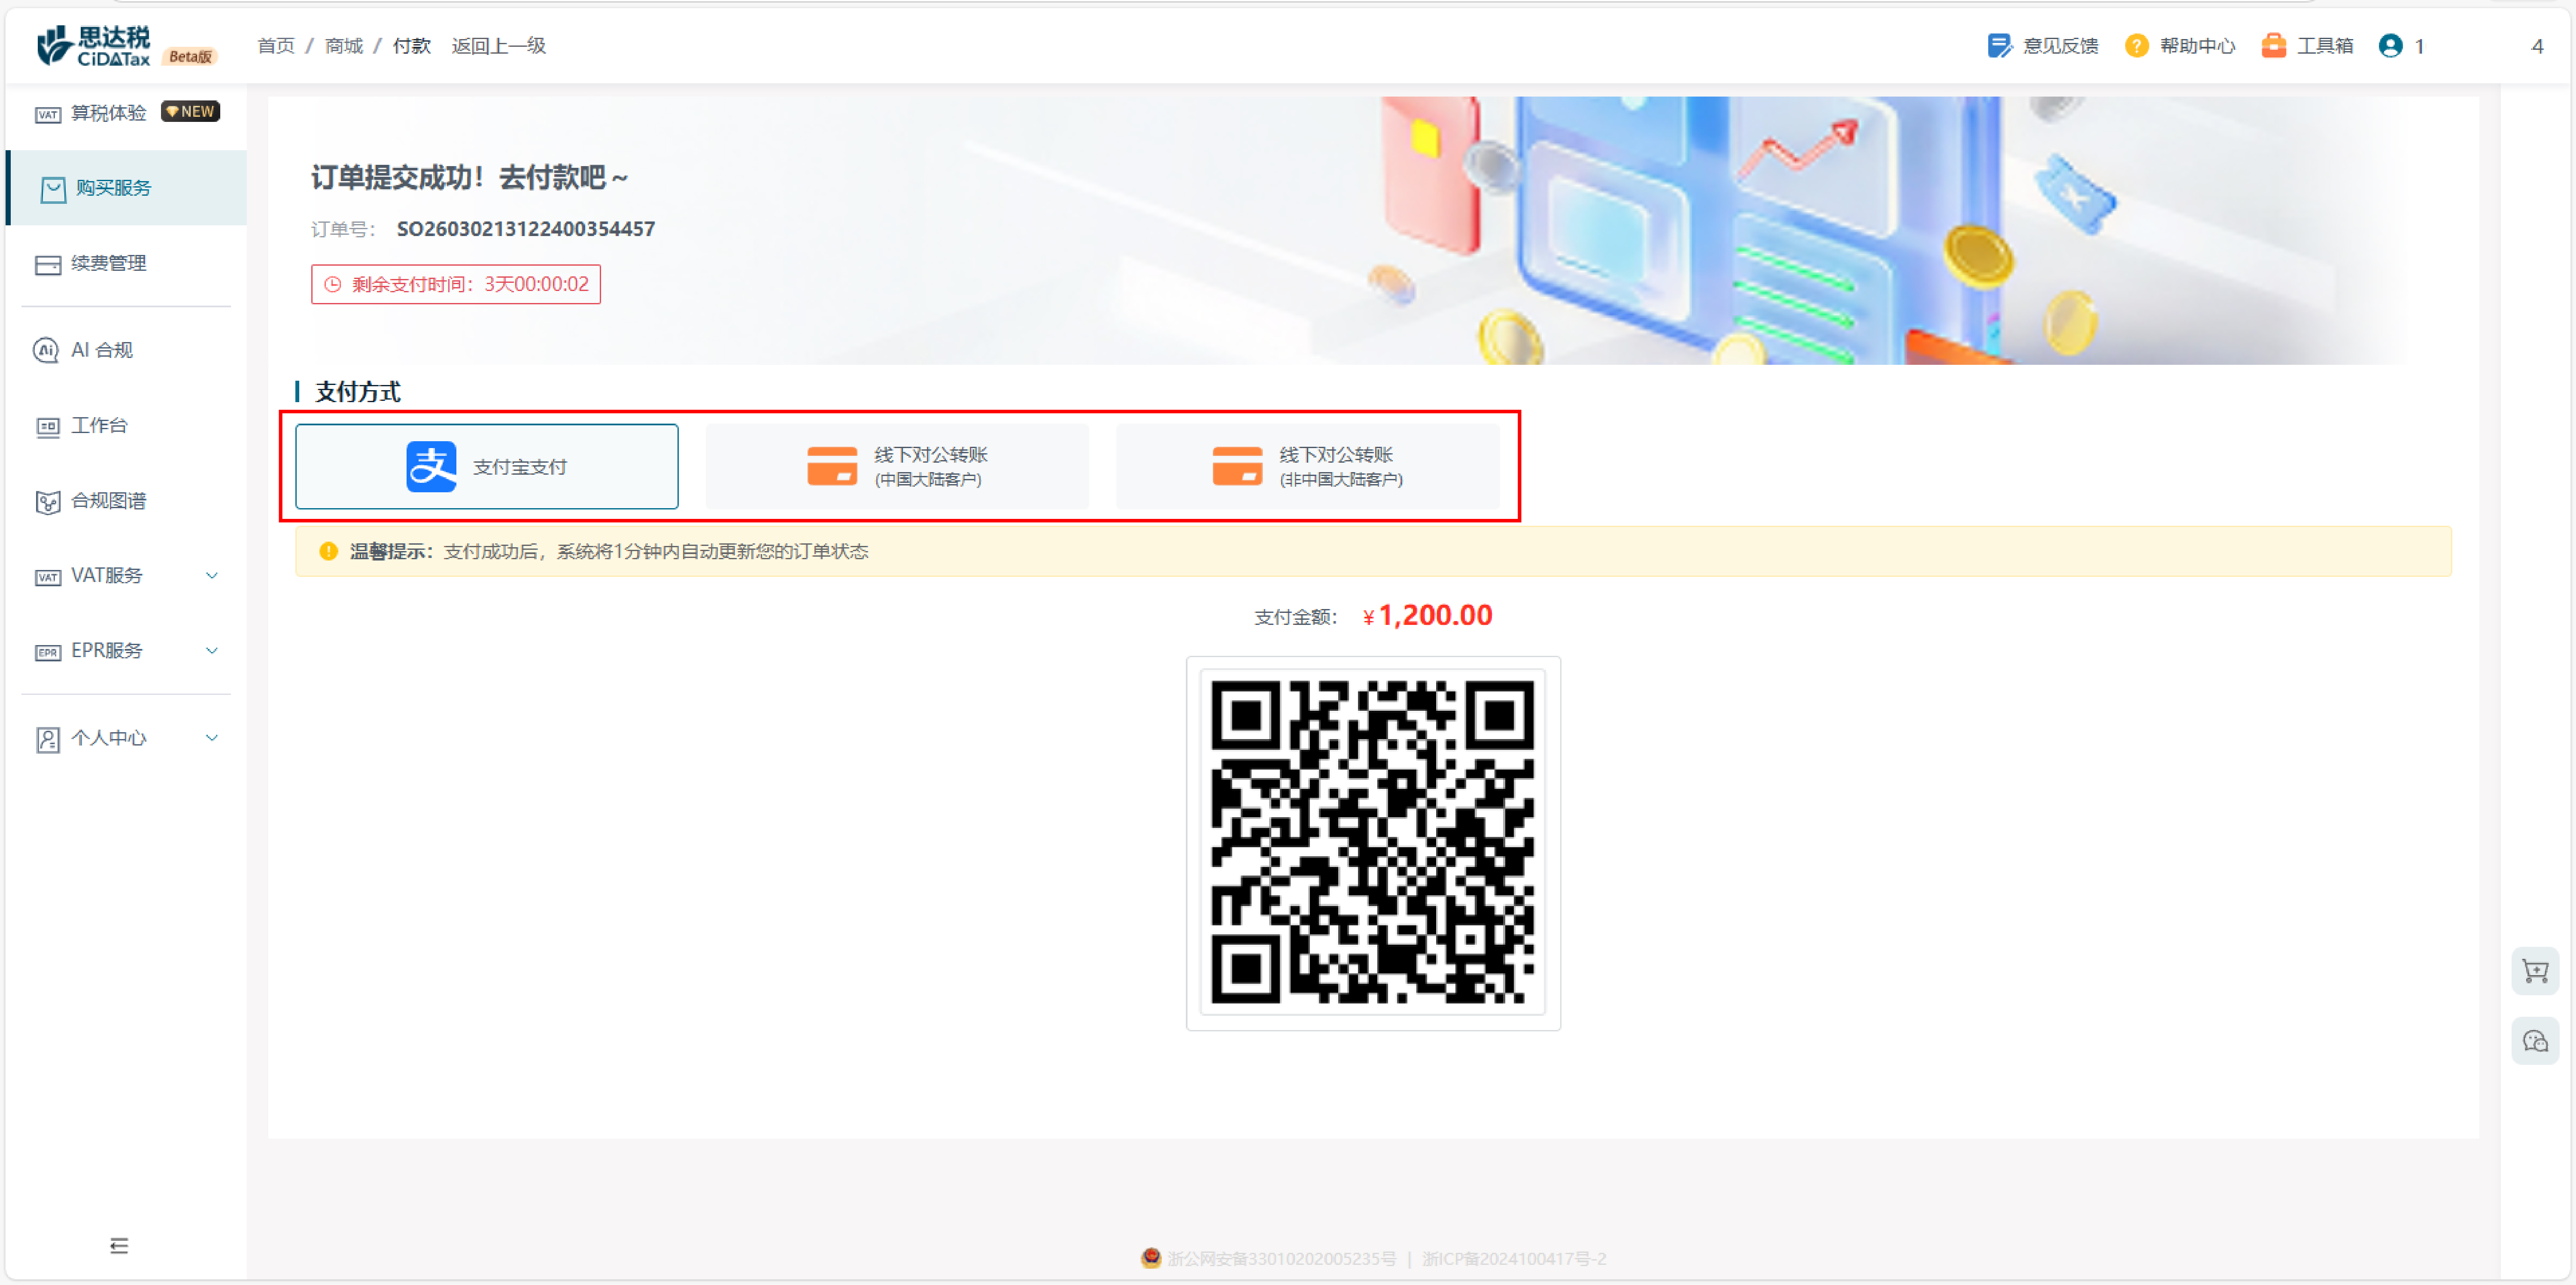Click the feedback icon in header
This screenshot has width=2576, height=1285.
(x=1998, y=46)
